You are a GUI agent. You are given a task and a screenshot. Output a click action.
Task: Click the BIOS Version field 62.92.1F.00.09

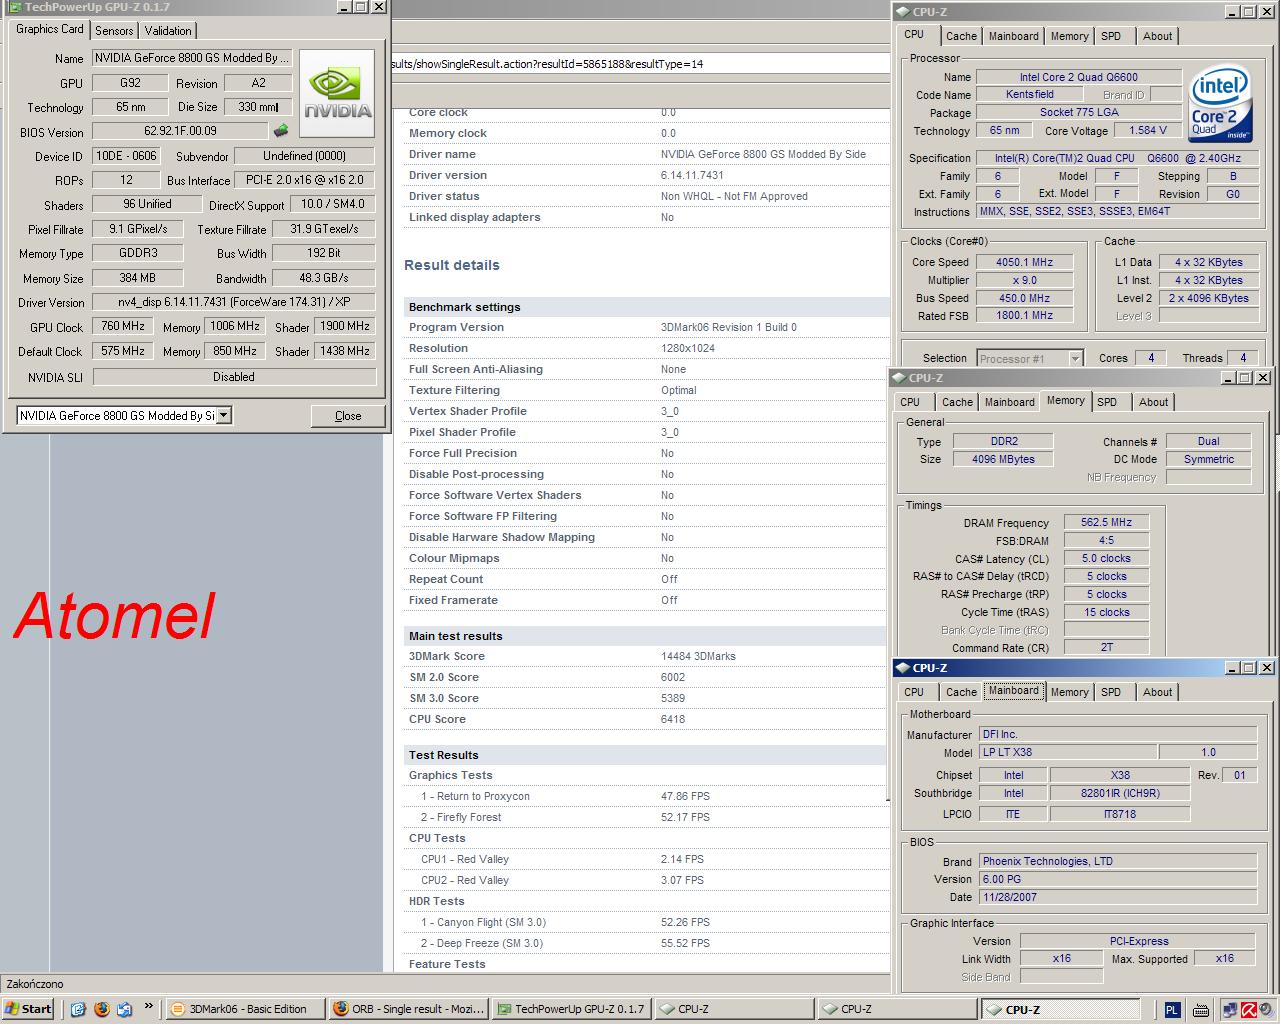[180, 131]
